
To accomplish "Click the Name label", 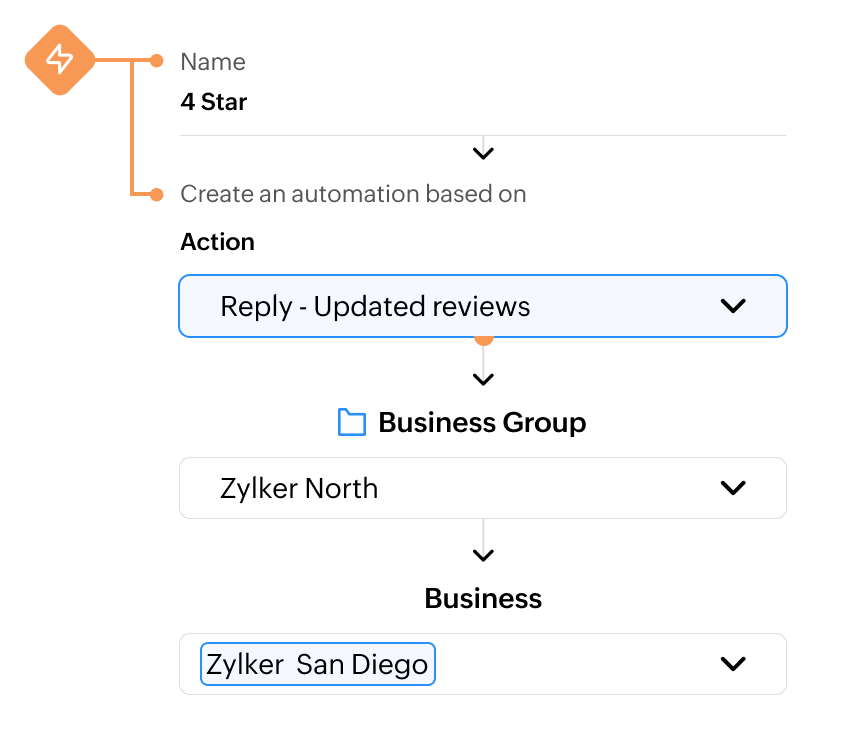I will pyautogui.click(x=213, y=62).
